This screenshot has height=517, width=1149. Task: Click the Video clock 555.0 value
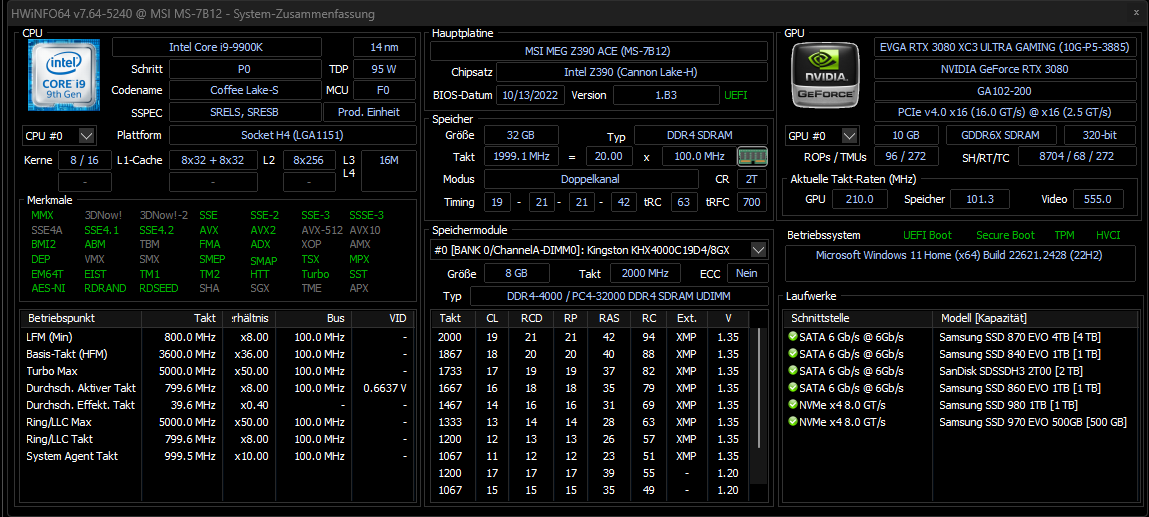click(x=1098, y=199)
